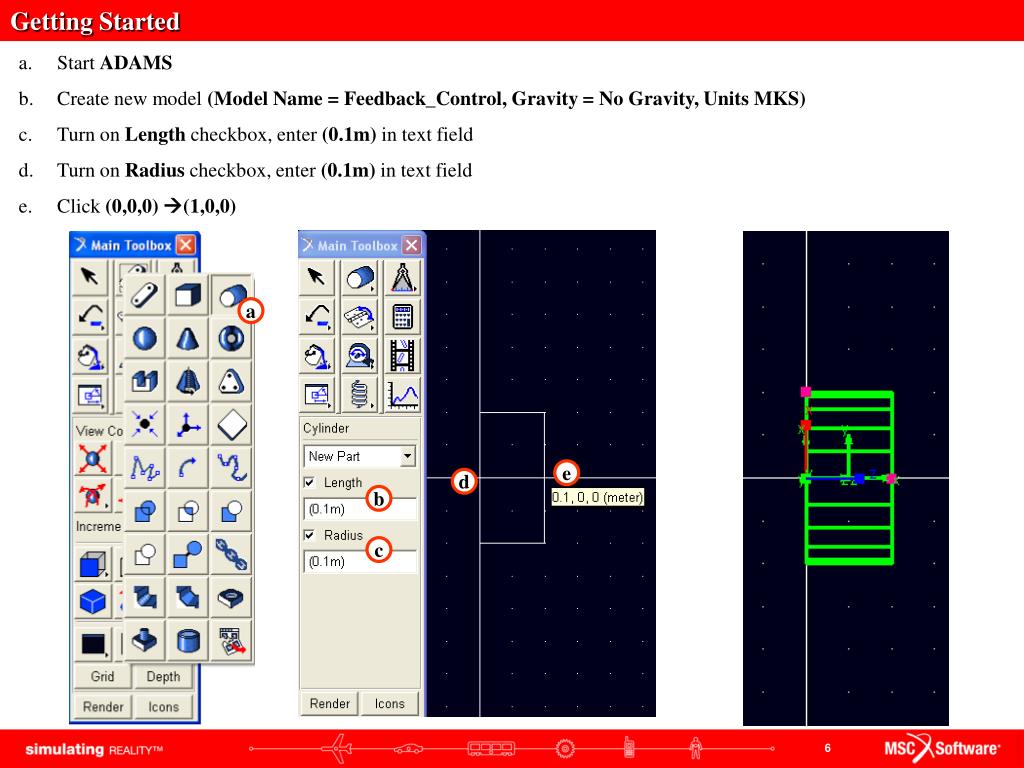Image resolution: width=1024 pixels, height=768 pixels.
Task: Click the undo arrow in Cylinder toolbox
Action: click(317, 317)
